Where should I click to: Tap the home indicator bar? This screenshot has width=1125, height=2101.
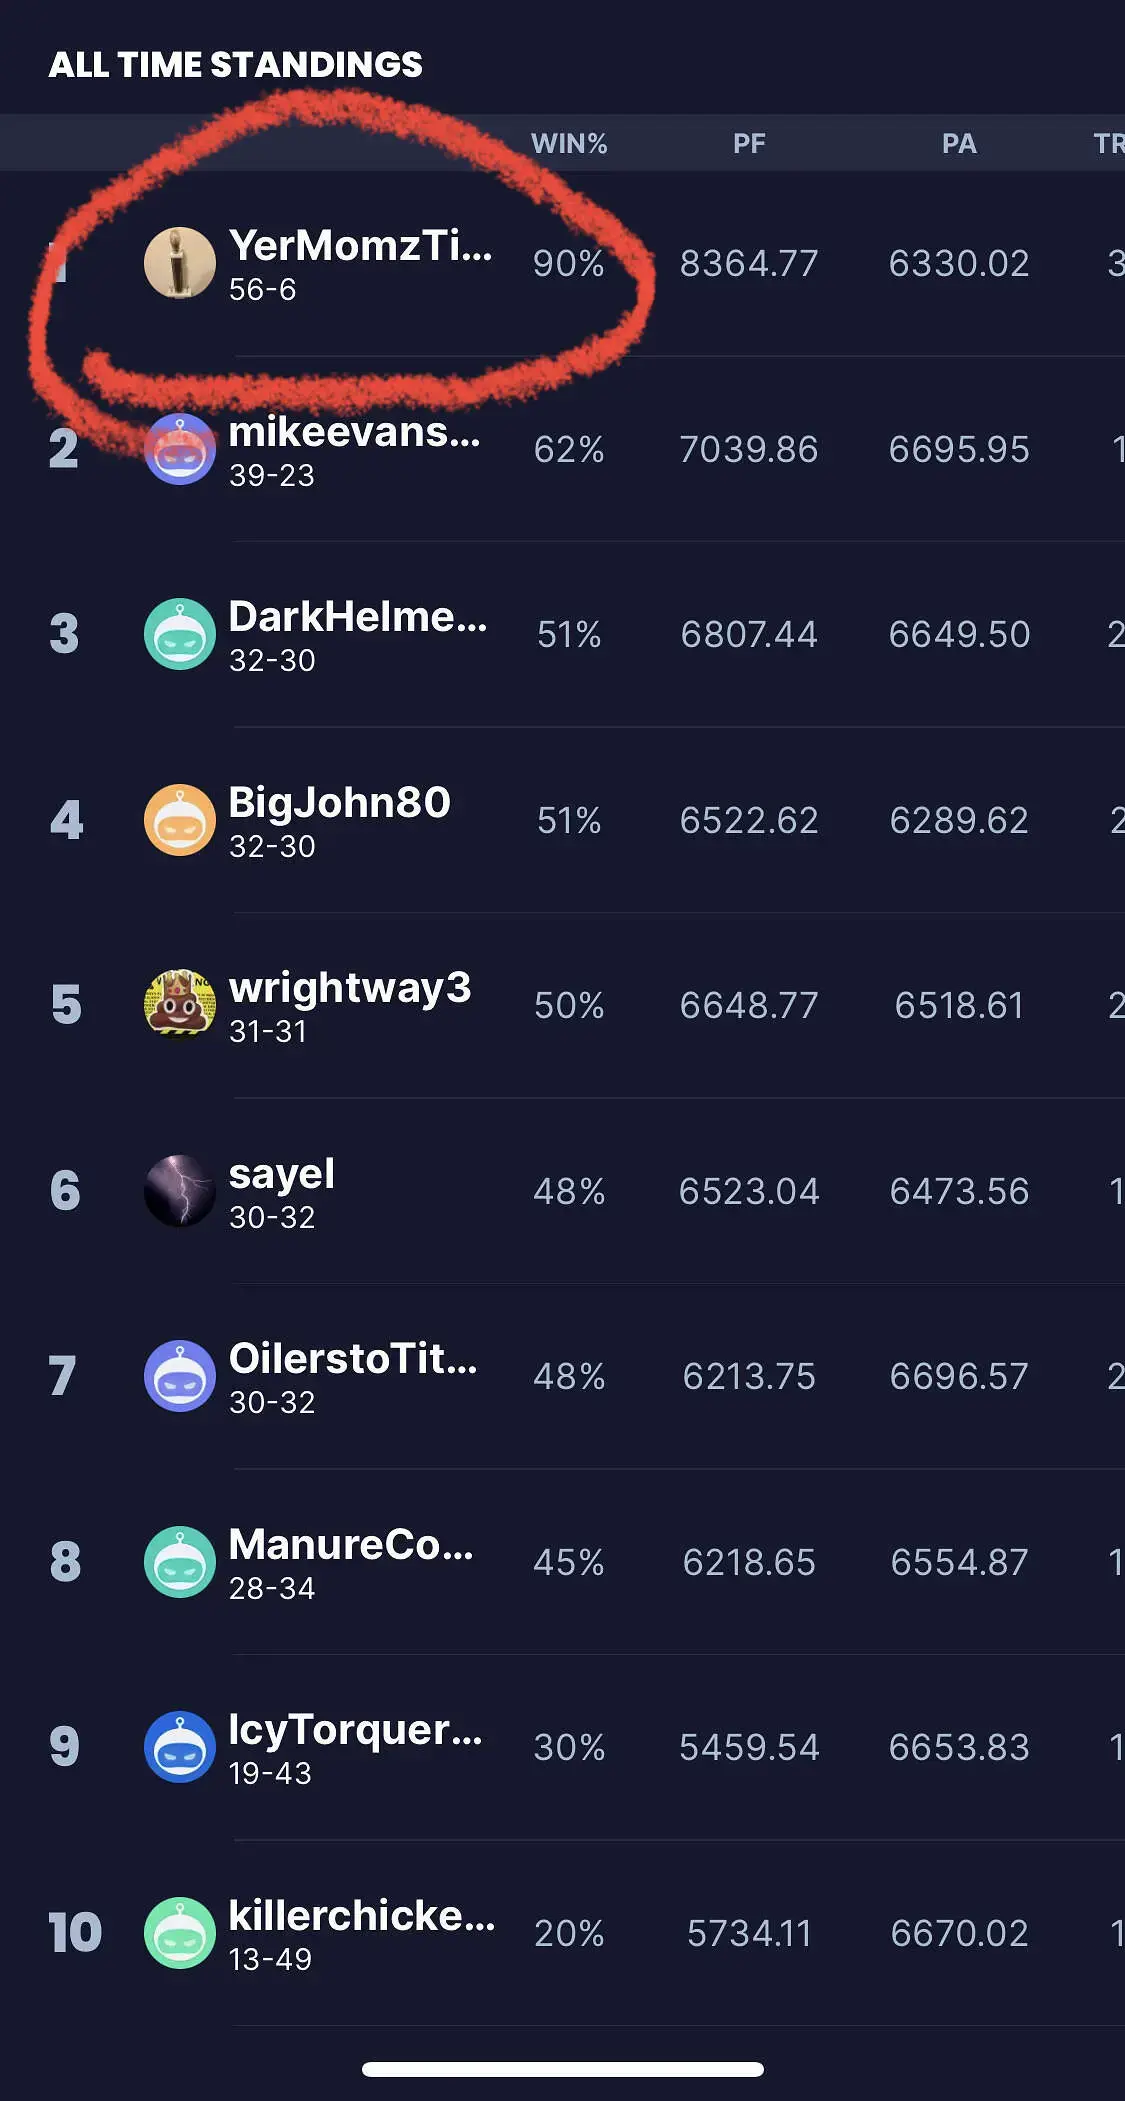coord(563,2069)
